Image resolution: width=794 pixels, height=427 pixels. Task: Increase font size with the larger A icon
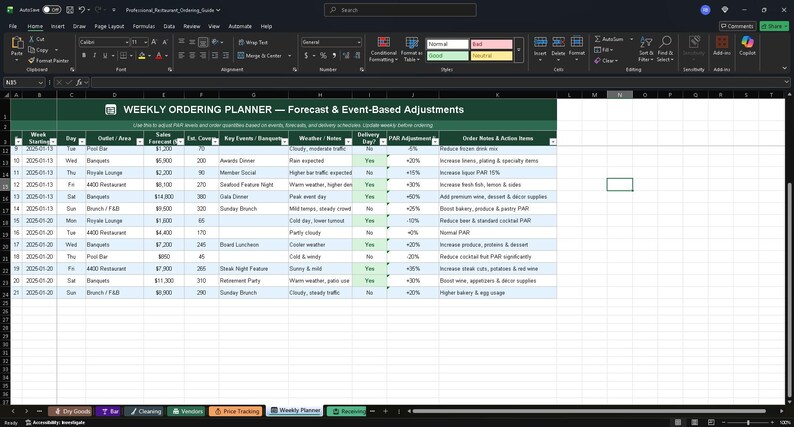154,42
